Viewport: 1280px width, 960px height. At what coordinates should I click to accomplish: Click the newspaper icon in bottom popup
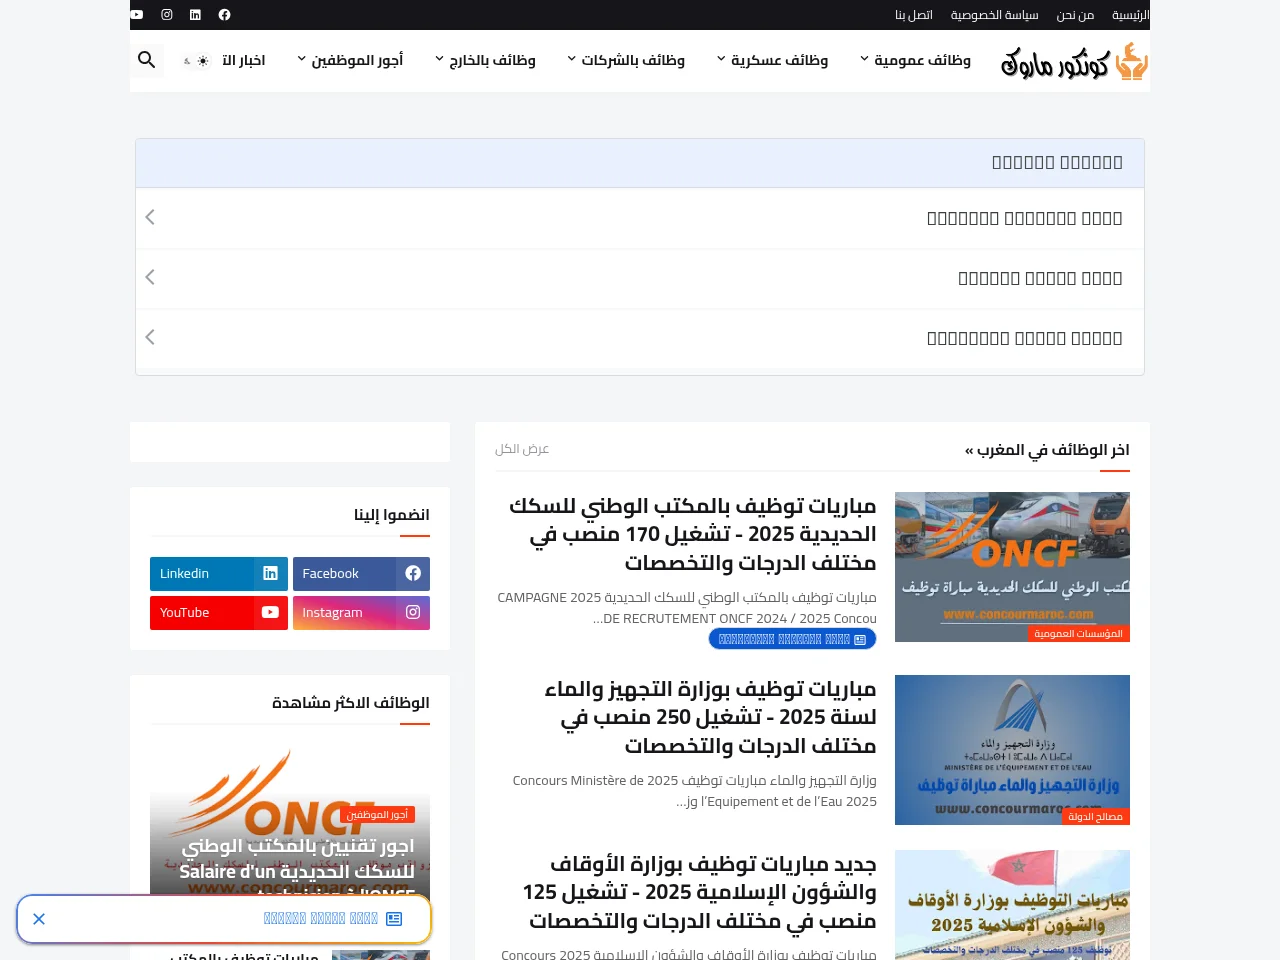click(394, 919)
